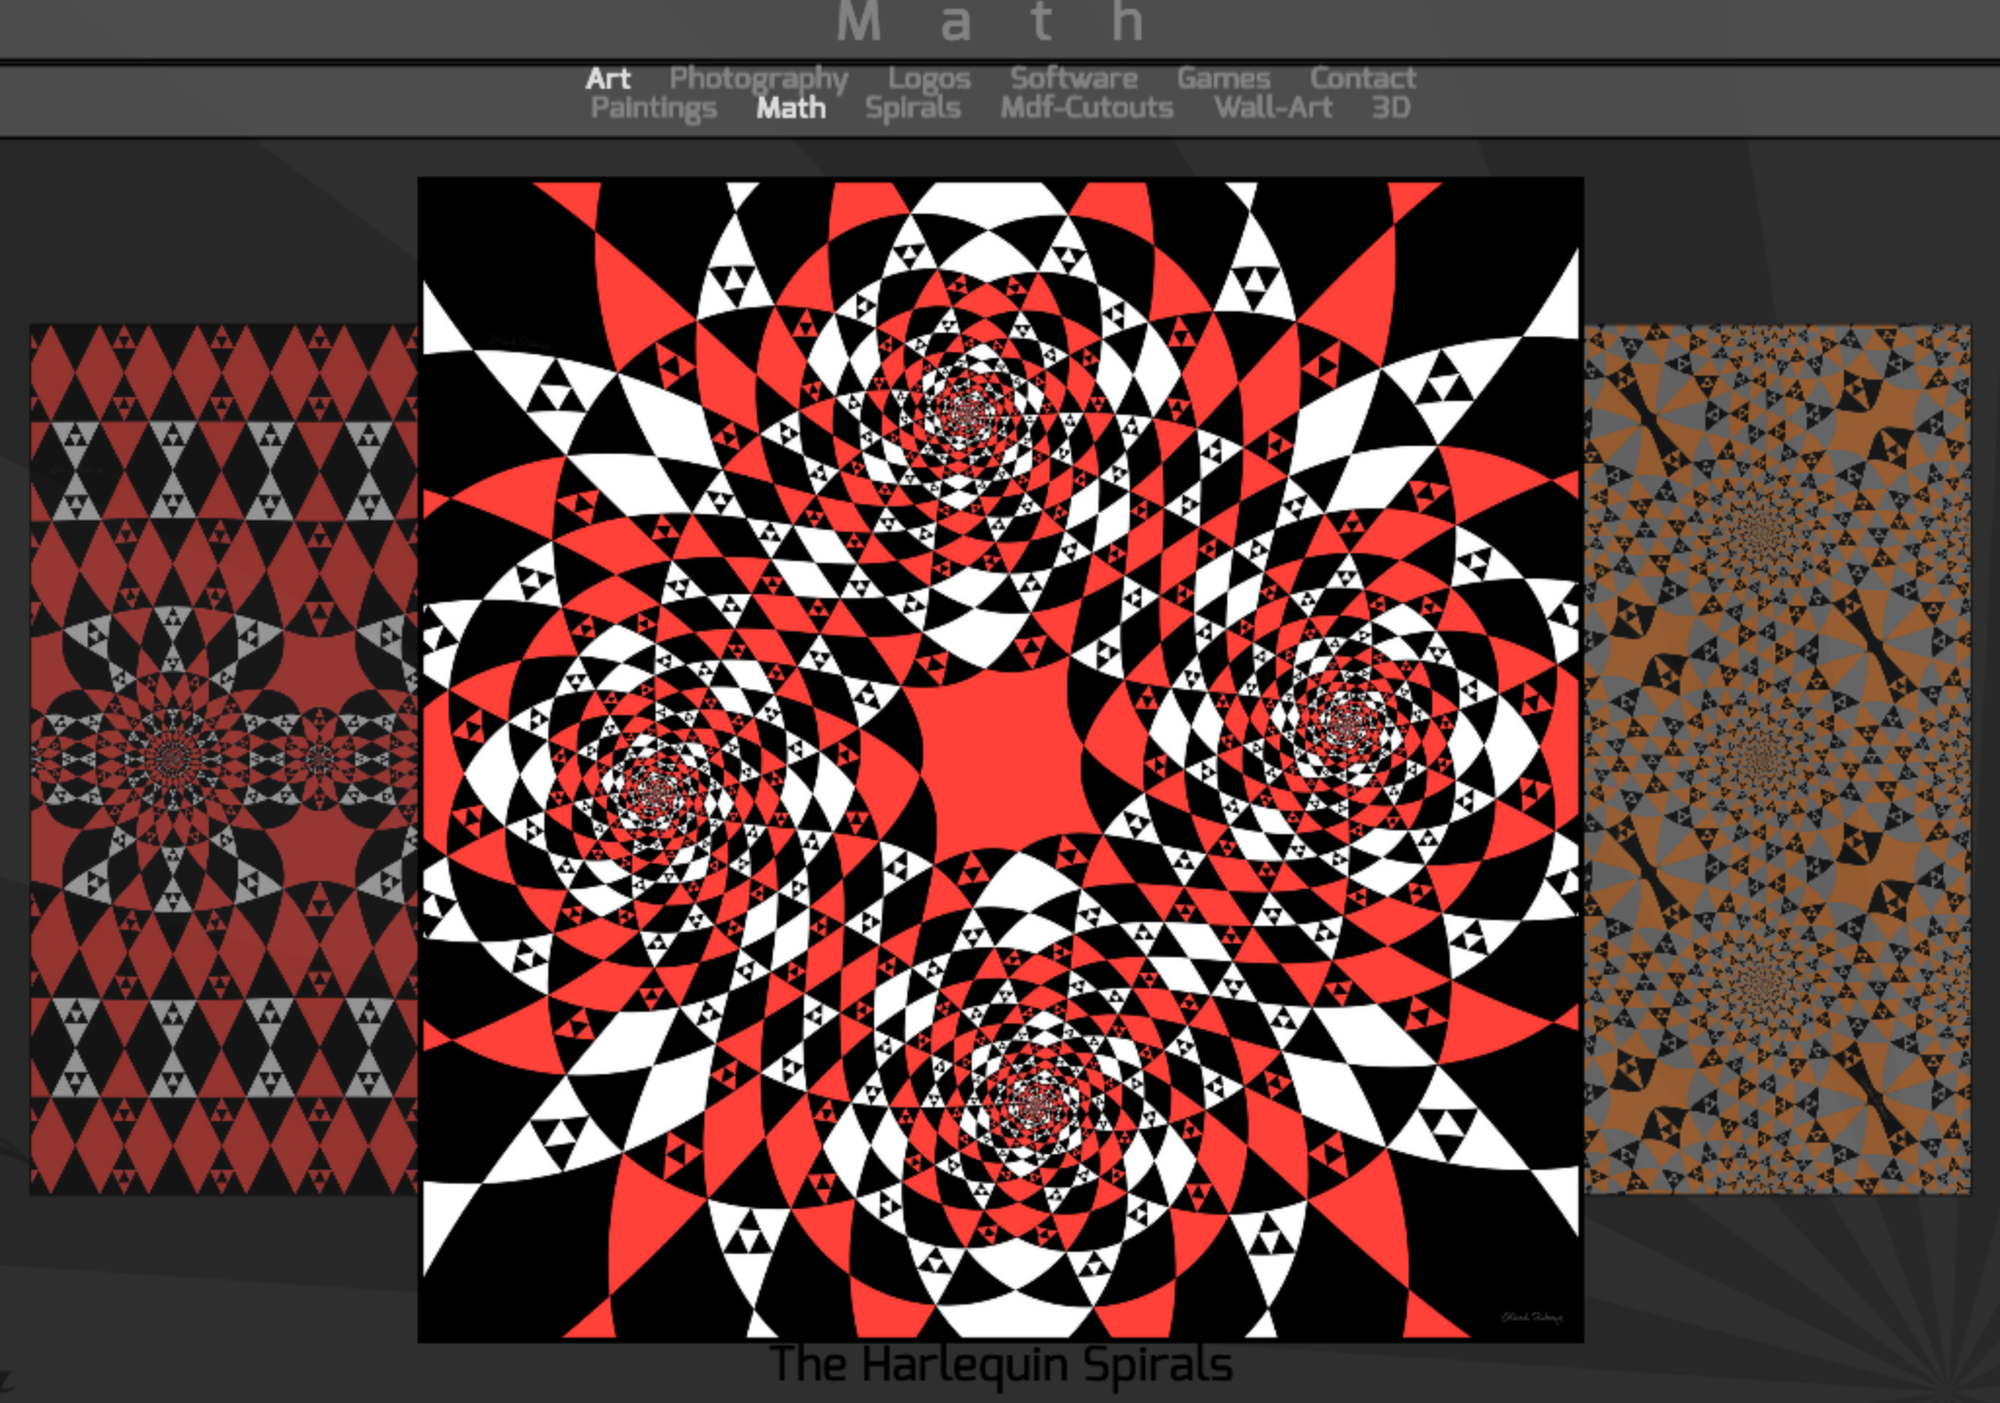Navigate to the Software page
The image size is (2000, 1403).
coord(1073,78)
